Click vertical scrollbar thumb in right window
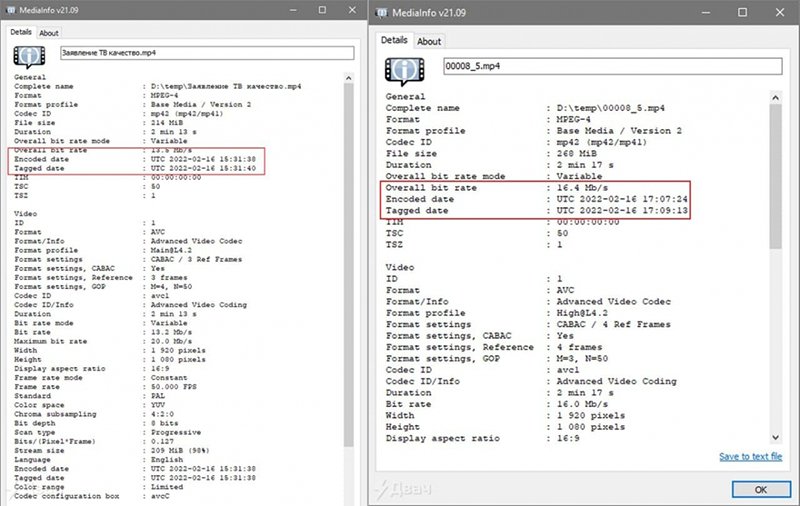Image resolution: width=800 pixels, height=506 pixels. (776, 176)
